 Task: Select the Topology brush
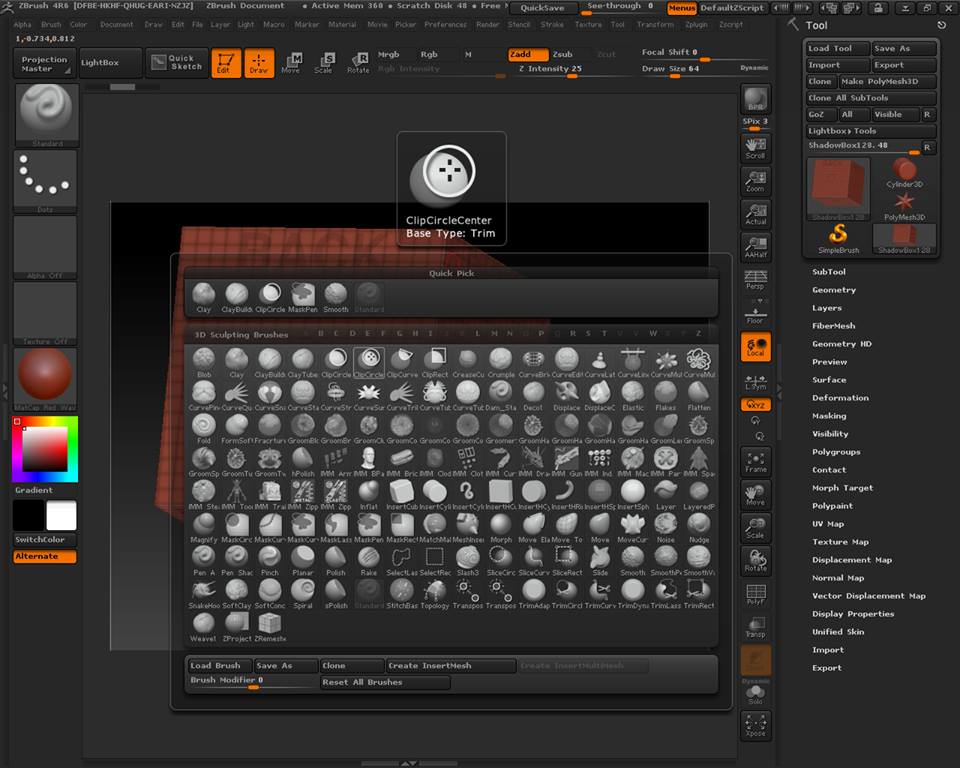point(434,591)
